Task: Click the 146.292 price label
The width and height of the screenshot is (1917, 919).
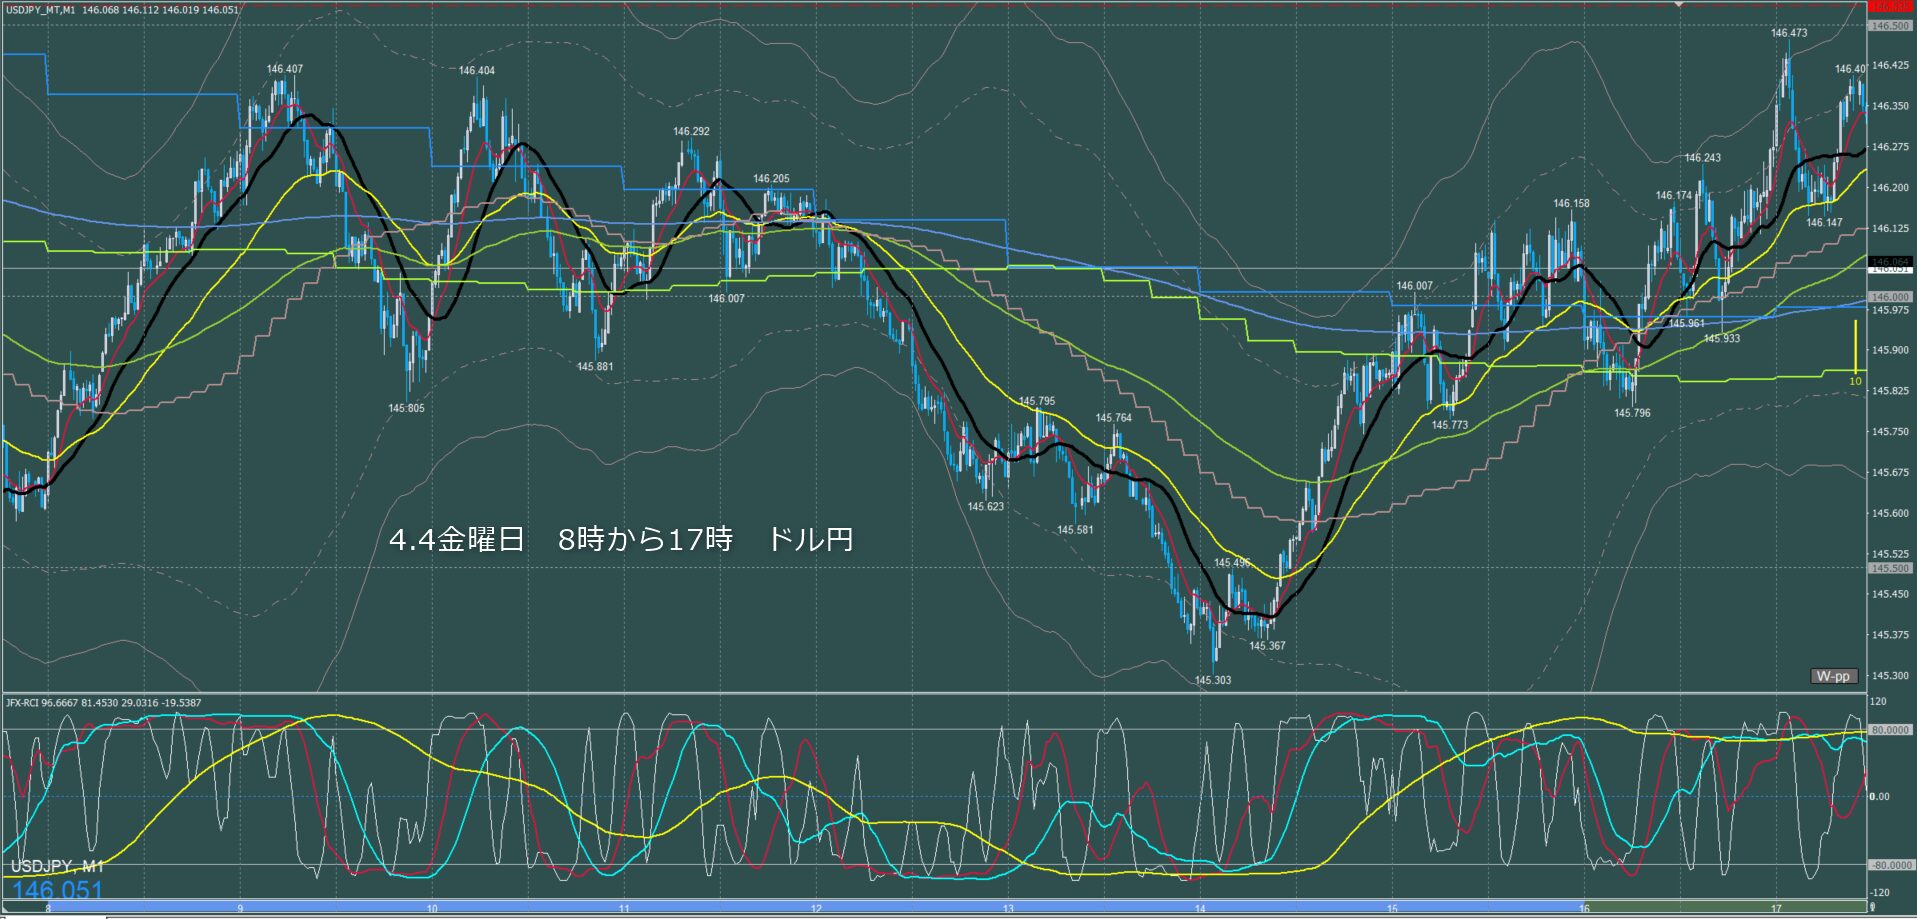Action: coord(691,131)
